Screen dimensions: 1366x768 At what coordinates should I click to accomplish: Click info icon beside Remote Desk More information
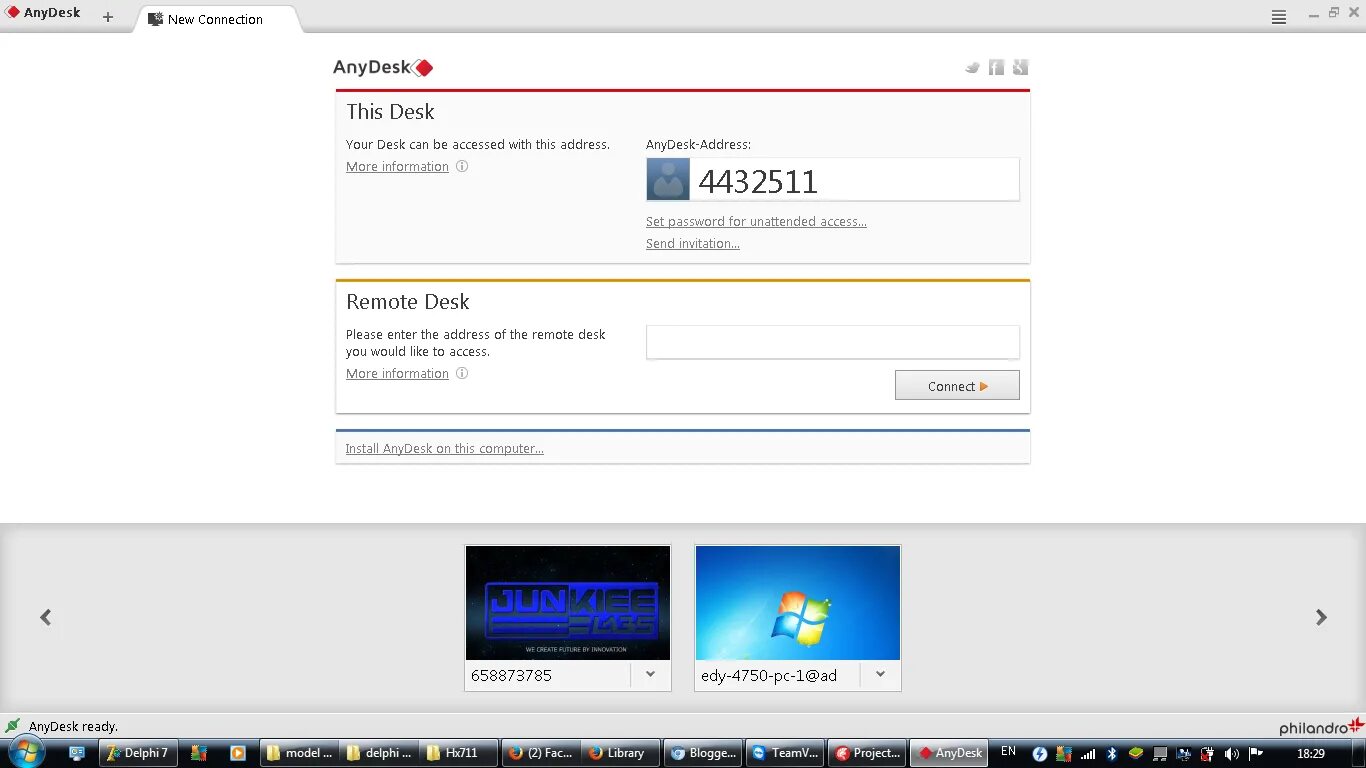(x=462, y=373)
